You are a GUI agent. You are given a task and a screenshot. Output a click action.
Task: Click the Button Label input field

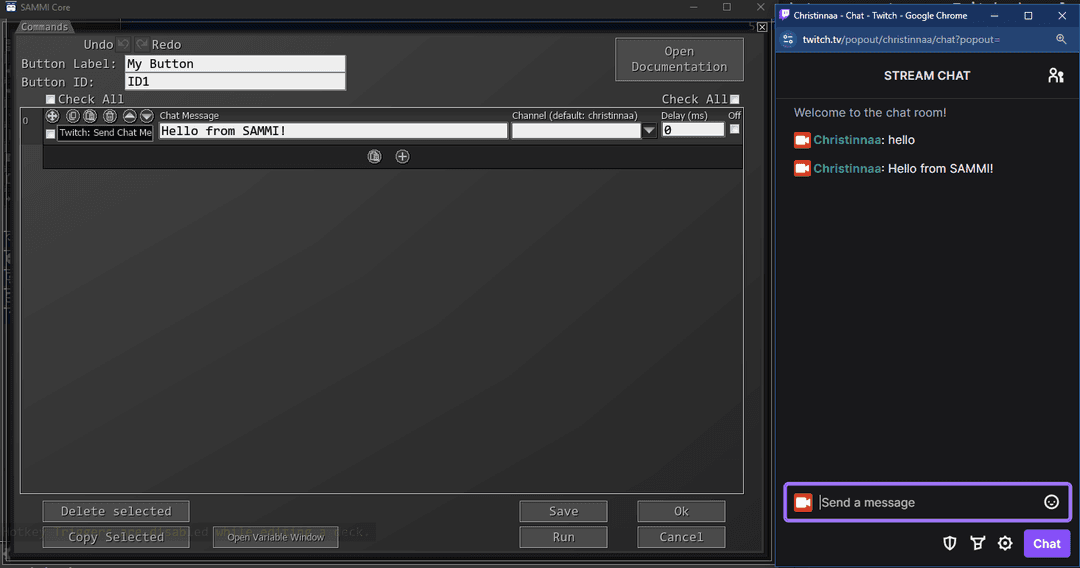[235, 64]
